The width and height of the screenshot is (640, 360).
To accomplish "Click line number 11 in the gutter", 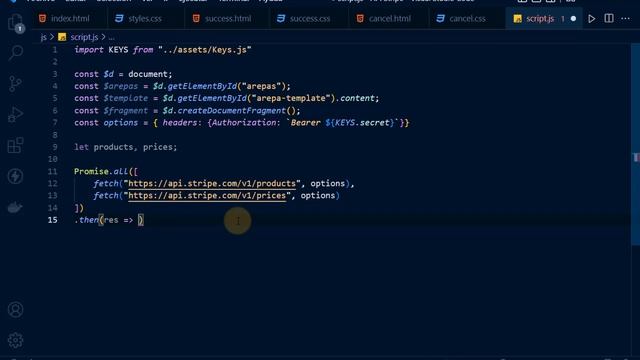I will [53, 171].
